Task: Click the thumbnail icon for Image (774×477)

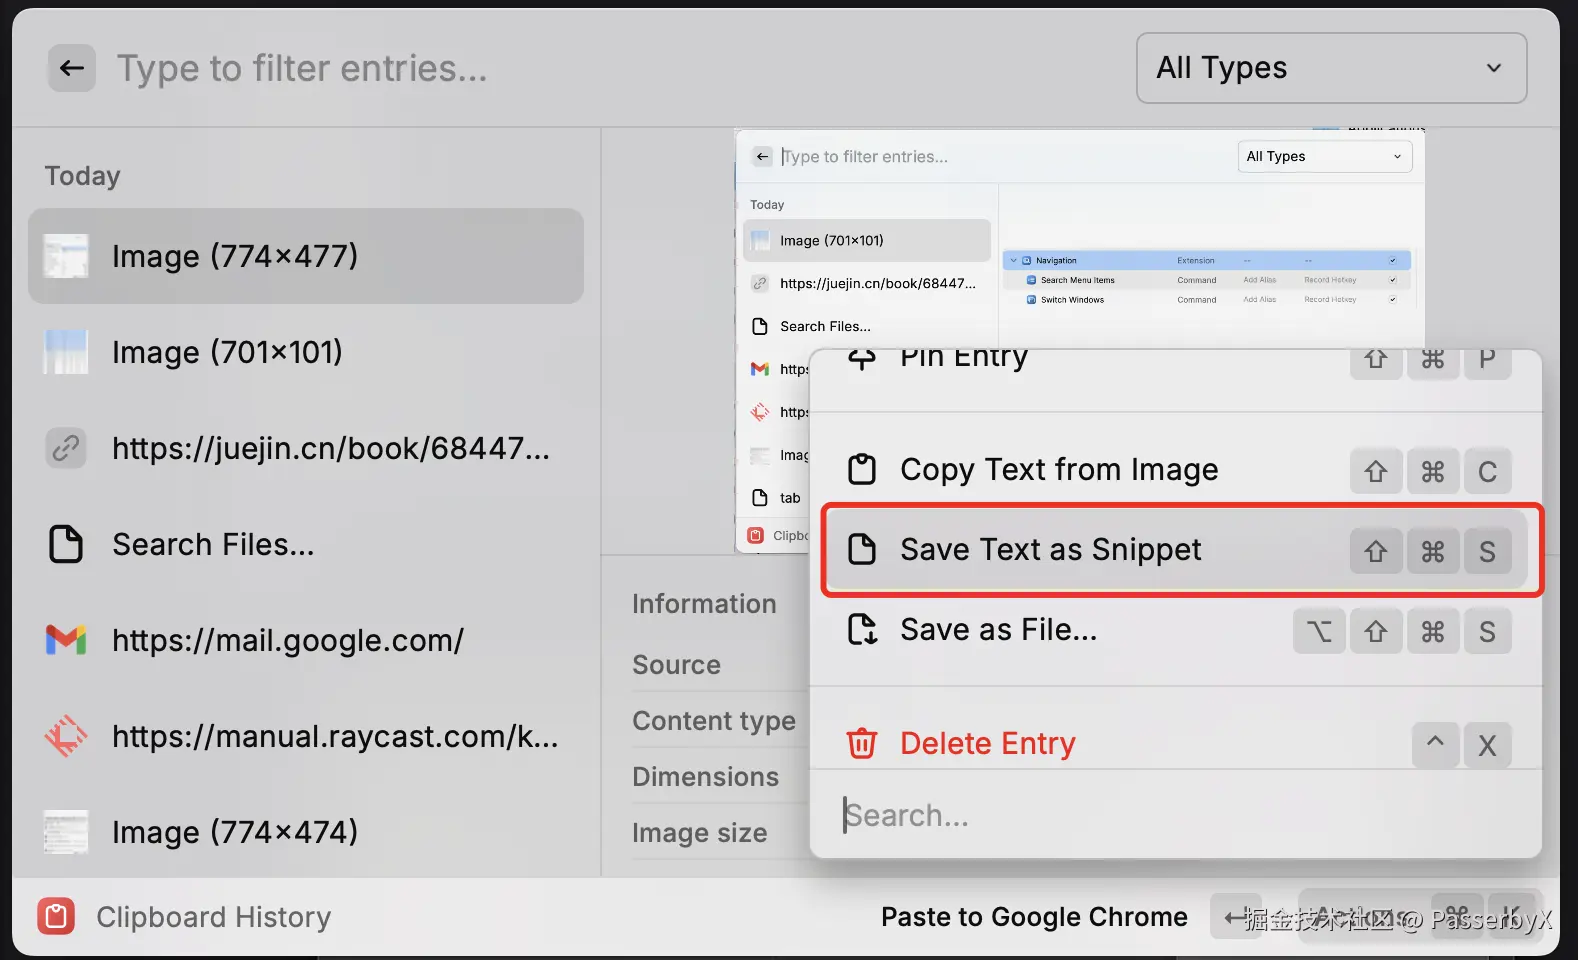Action: pyautogui.click(x=66, y=256)
